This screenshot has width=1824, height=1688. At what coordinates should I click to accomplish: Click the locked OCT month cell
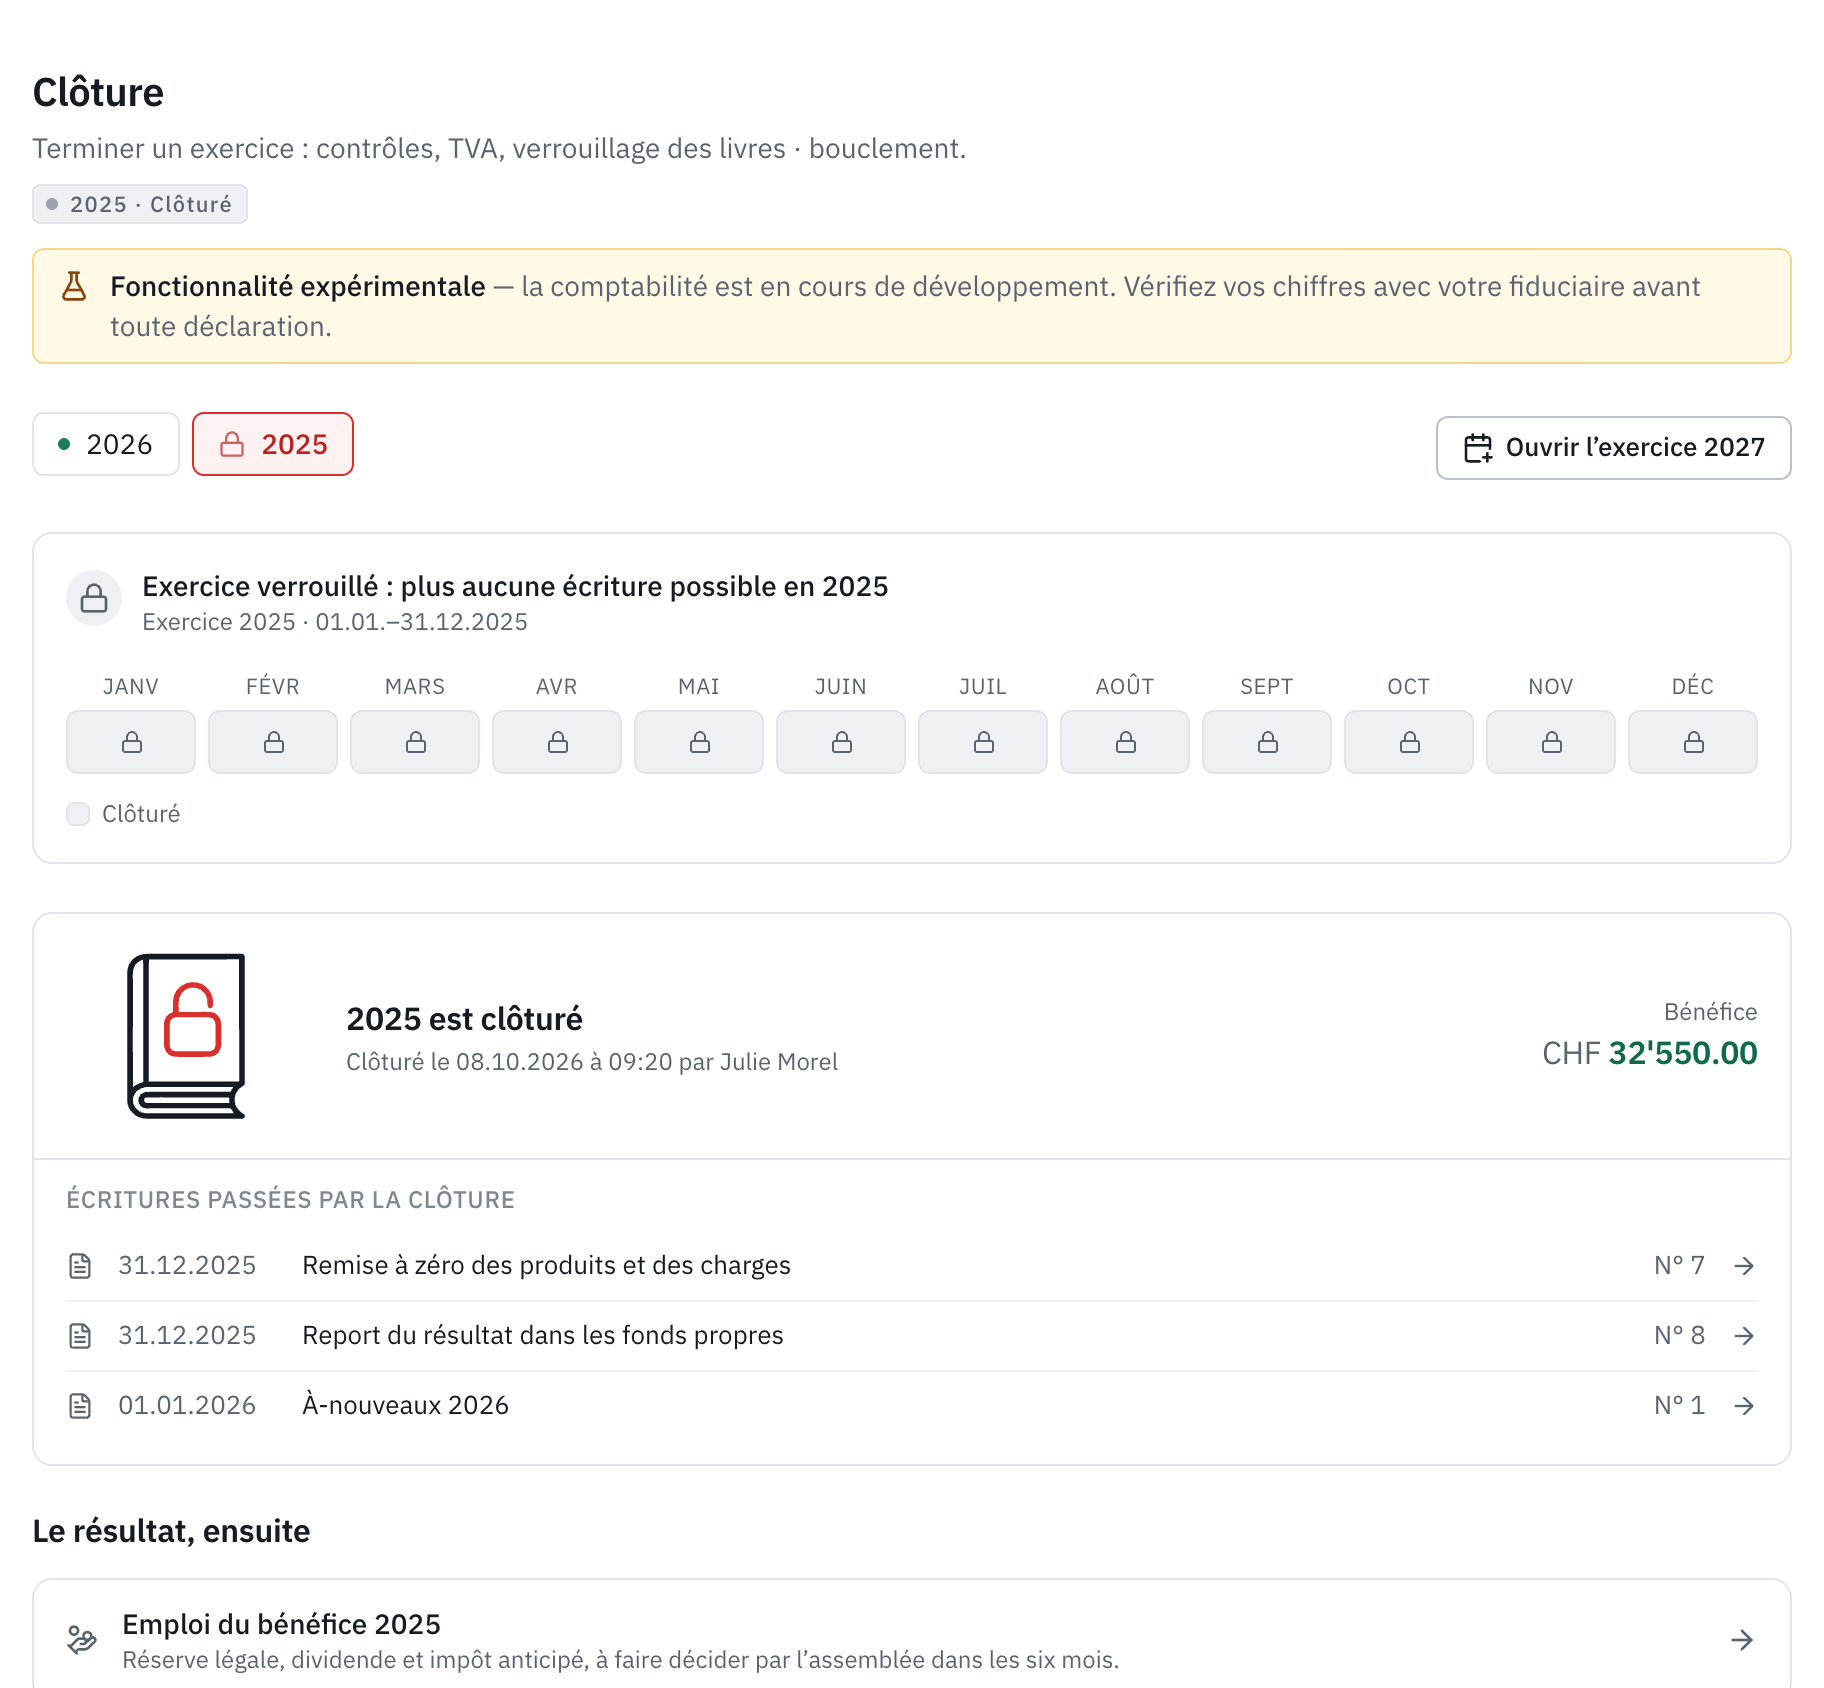[1409, 742]
